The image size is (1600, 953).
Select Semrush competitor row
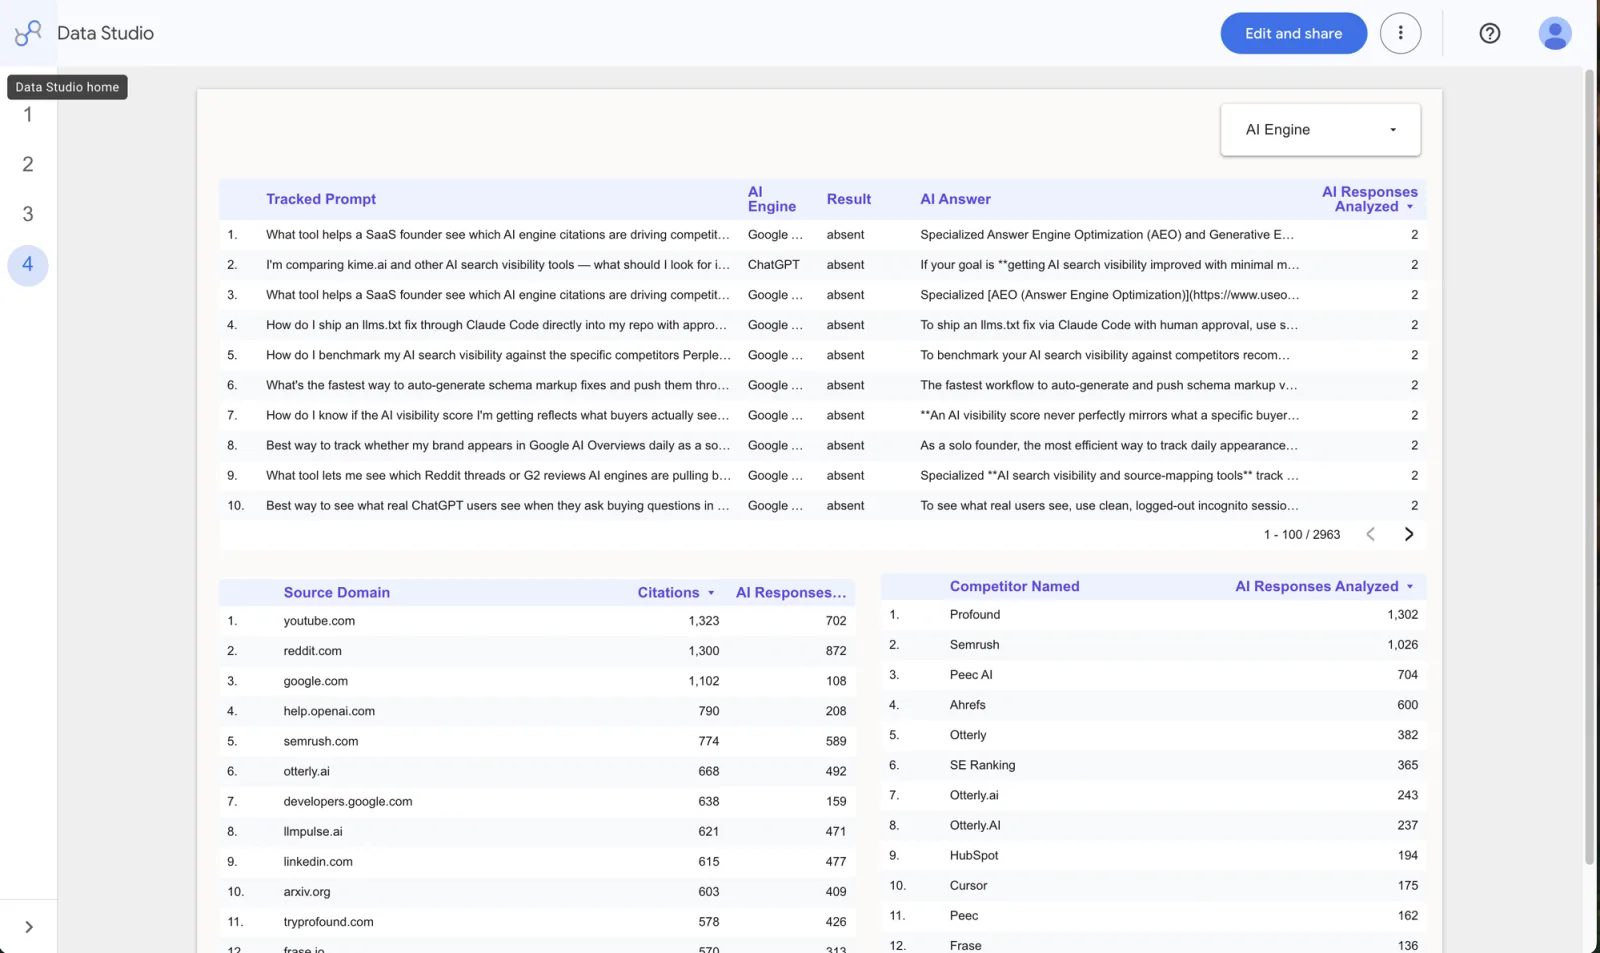(1153, 645)
